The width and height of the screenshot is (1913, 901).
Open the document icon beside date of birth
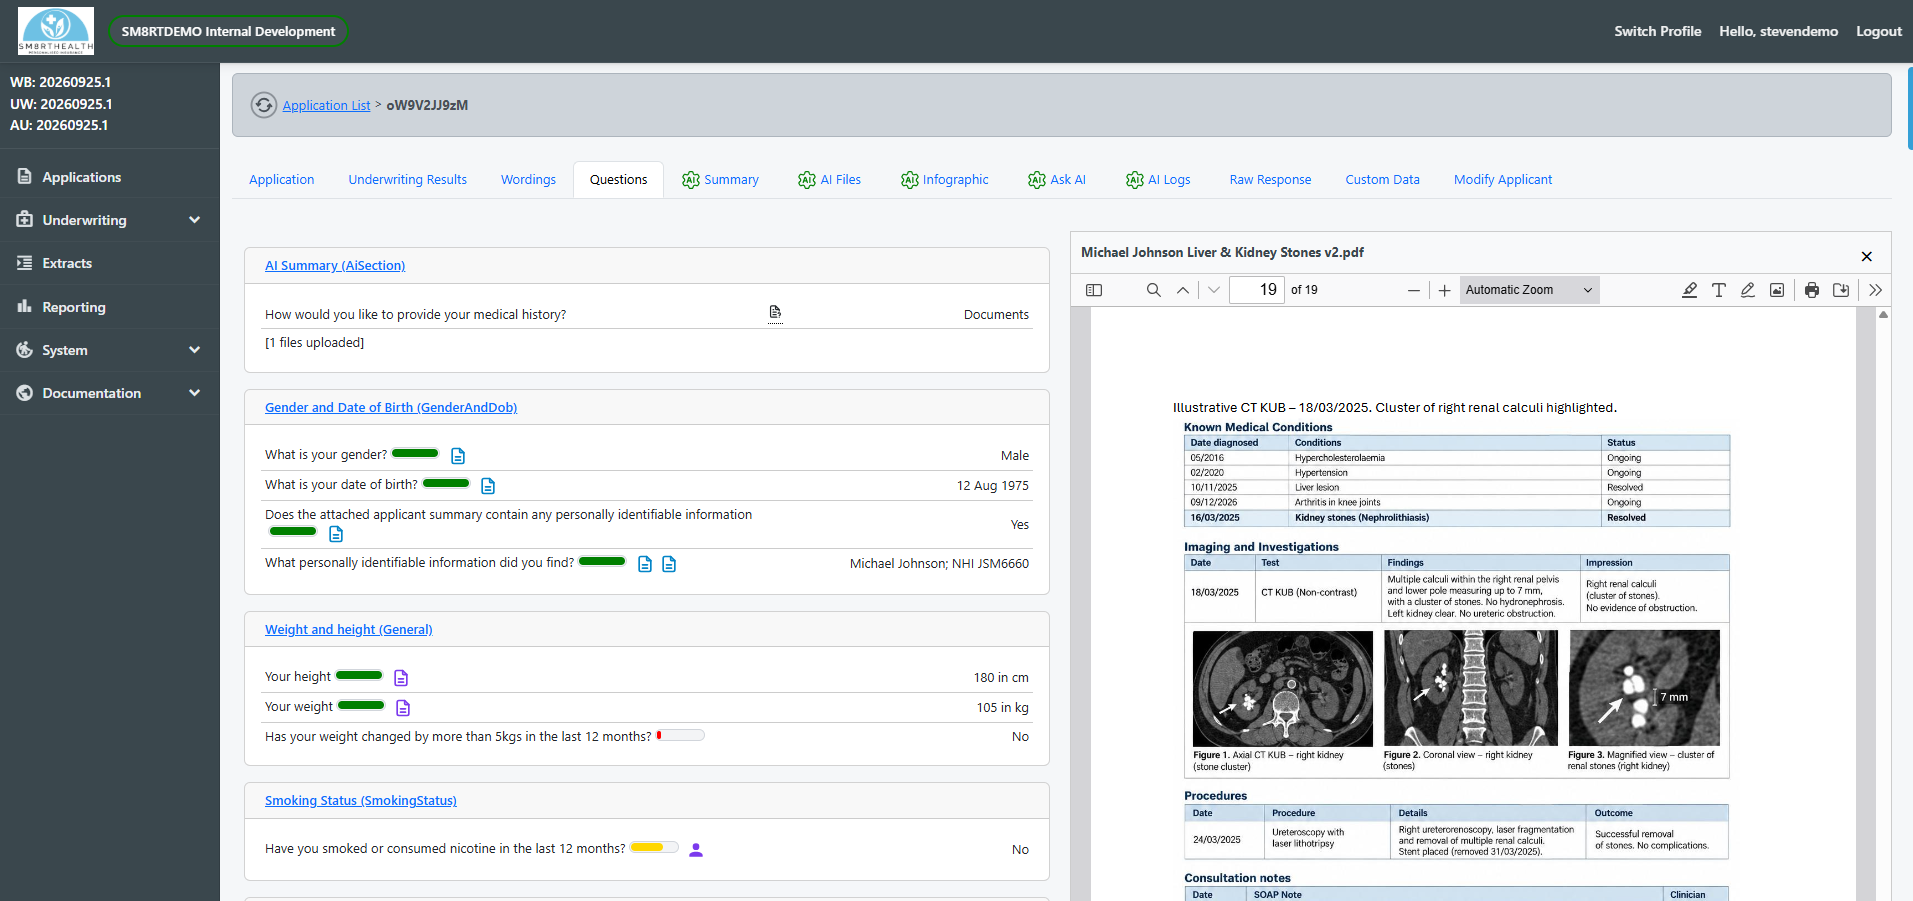click(x=488, y=486)
